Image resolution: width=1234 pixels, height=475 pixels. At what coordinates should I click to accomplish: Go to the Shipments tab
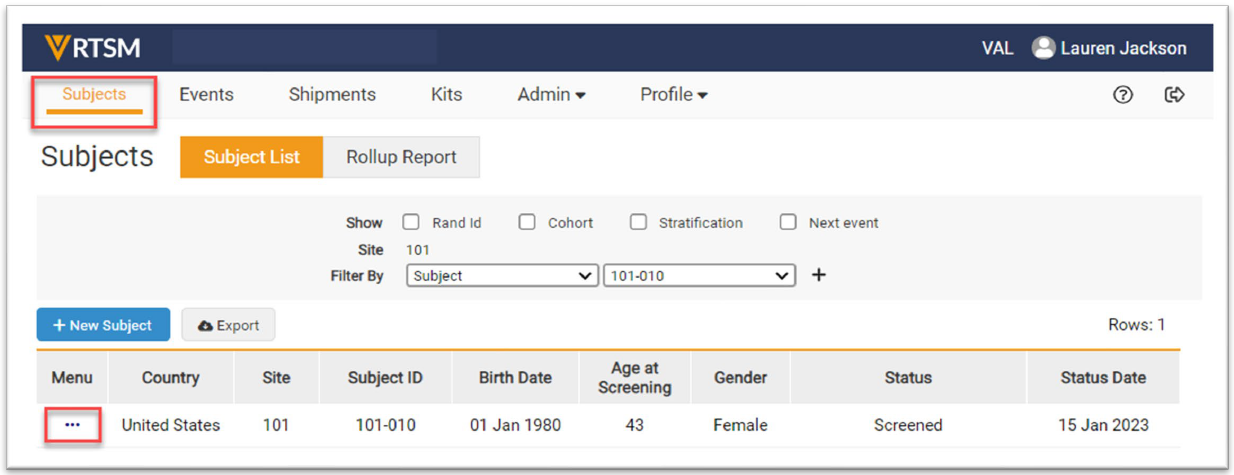click(332, 95)
